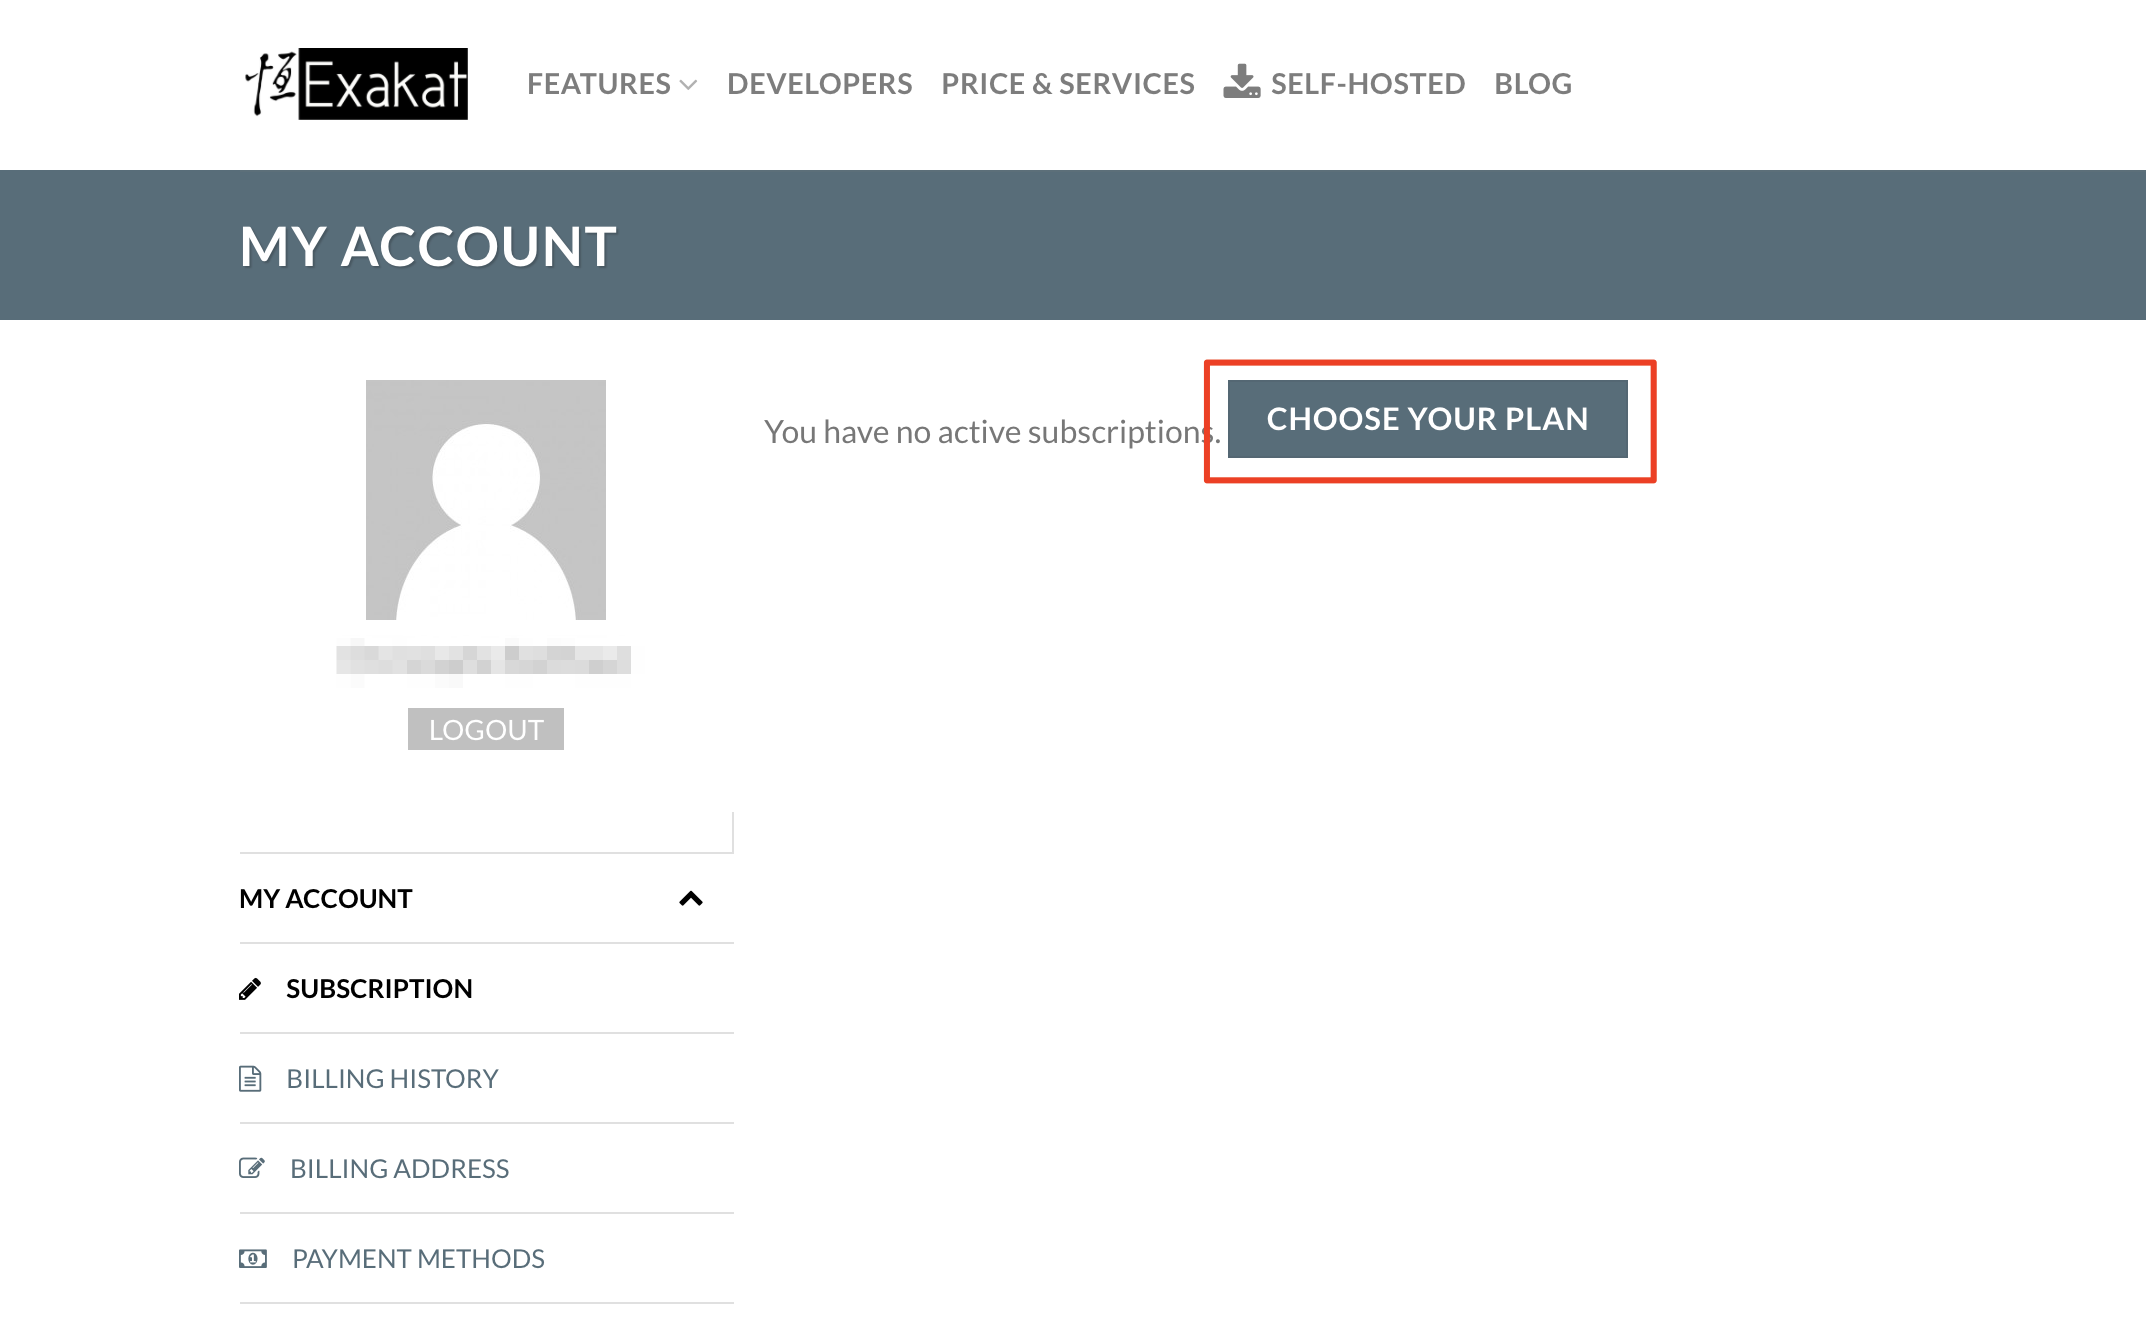Click the Exakat logo

pyautogui.click(x=356, y=84)
